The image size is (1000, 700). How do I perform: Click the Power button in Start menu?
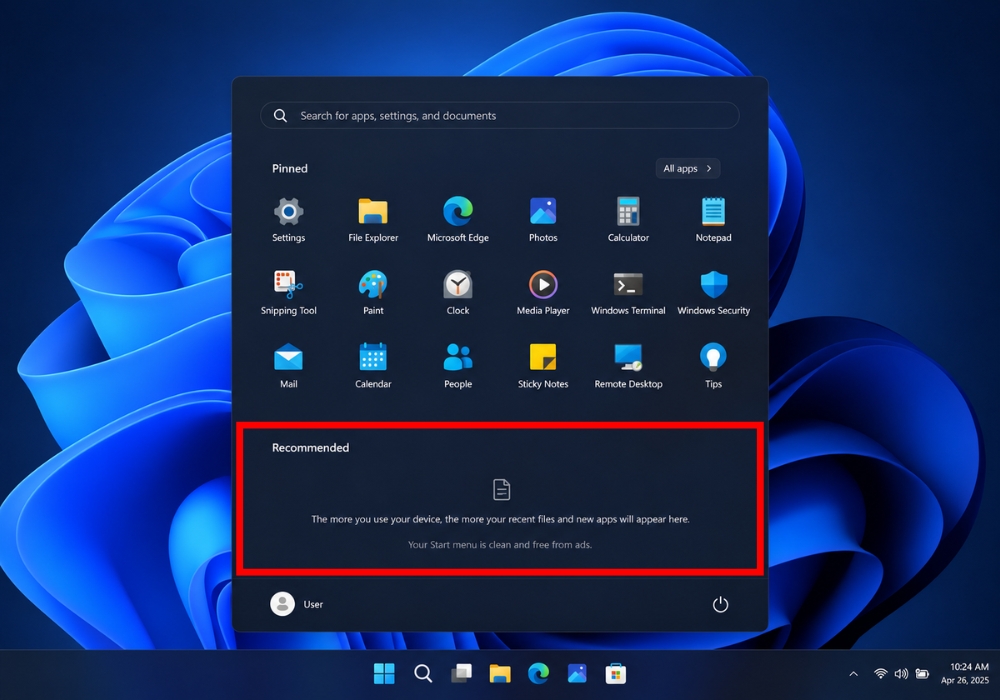click(720, 604)
